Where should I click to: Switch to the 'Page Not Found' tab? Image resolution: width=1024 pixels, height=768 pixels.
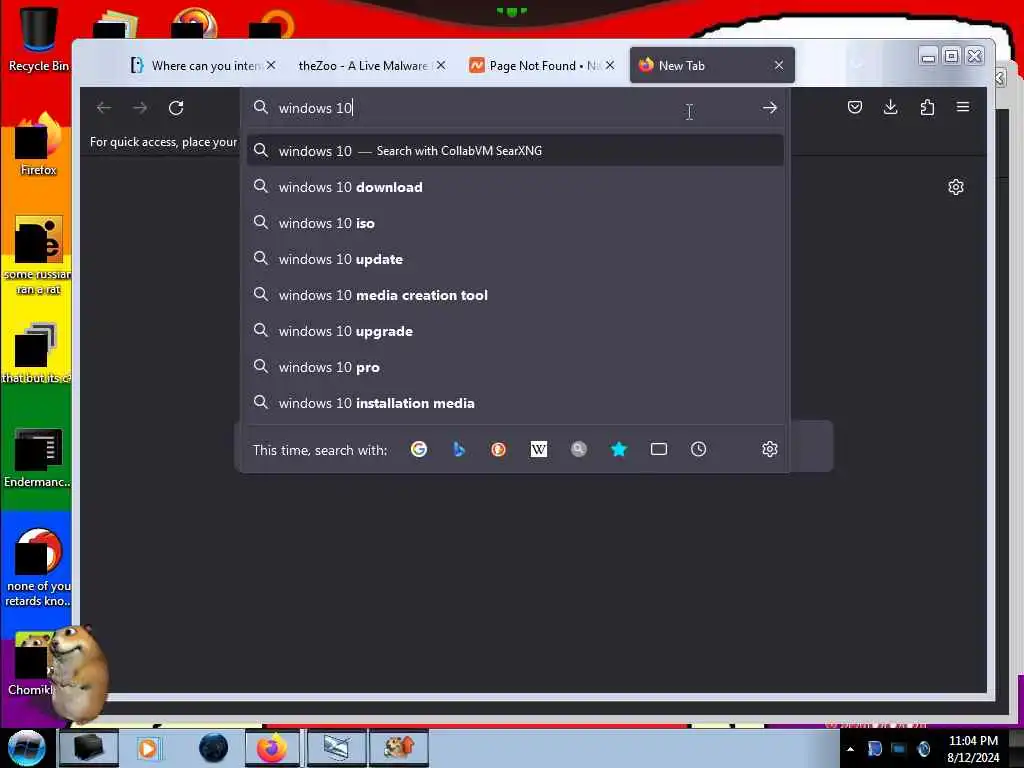(534, 65)
